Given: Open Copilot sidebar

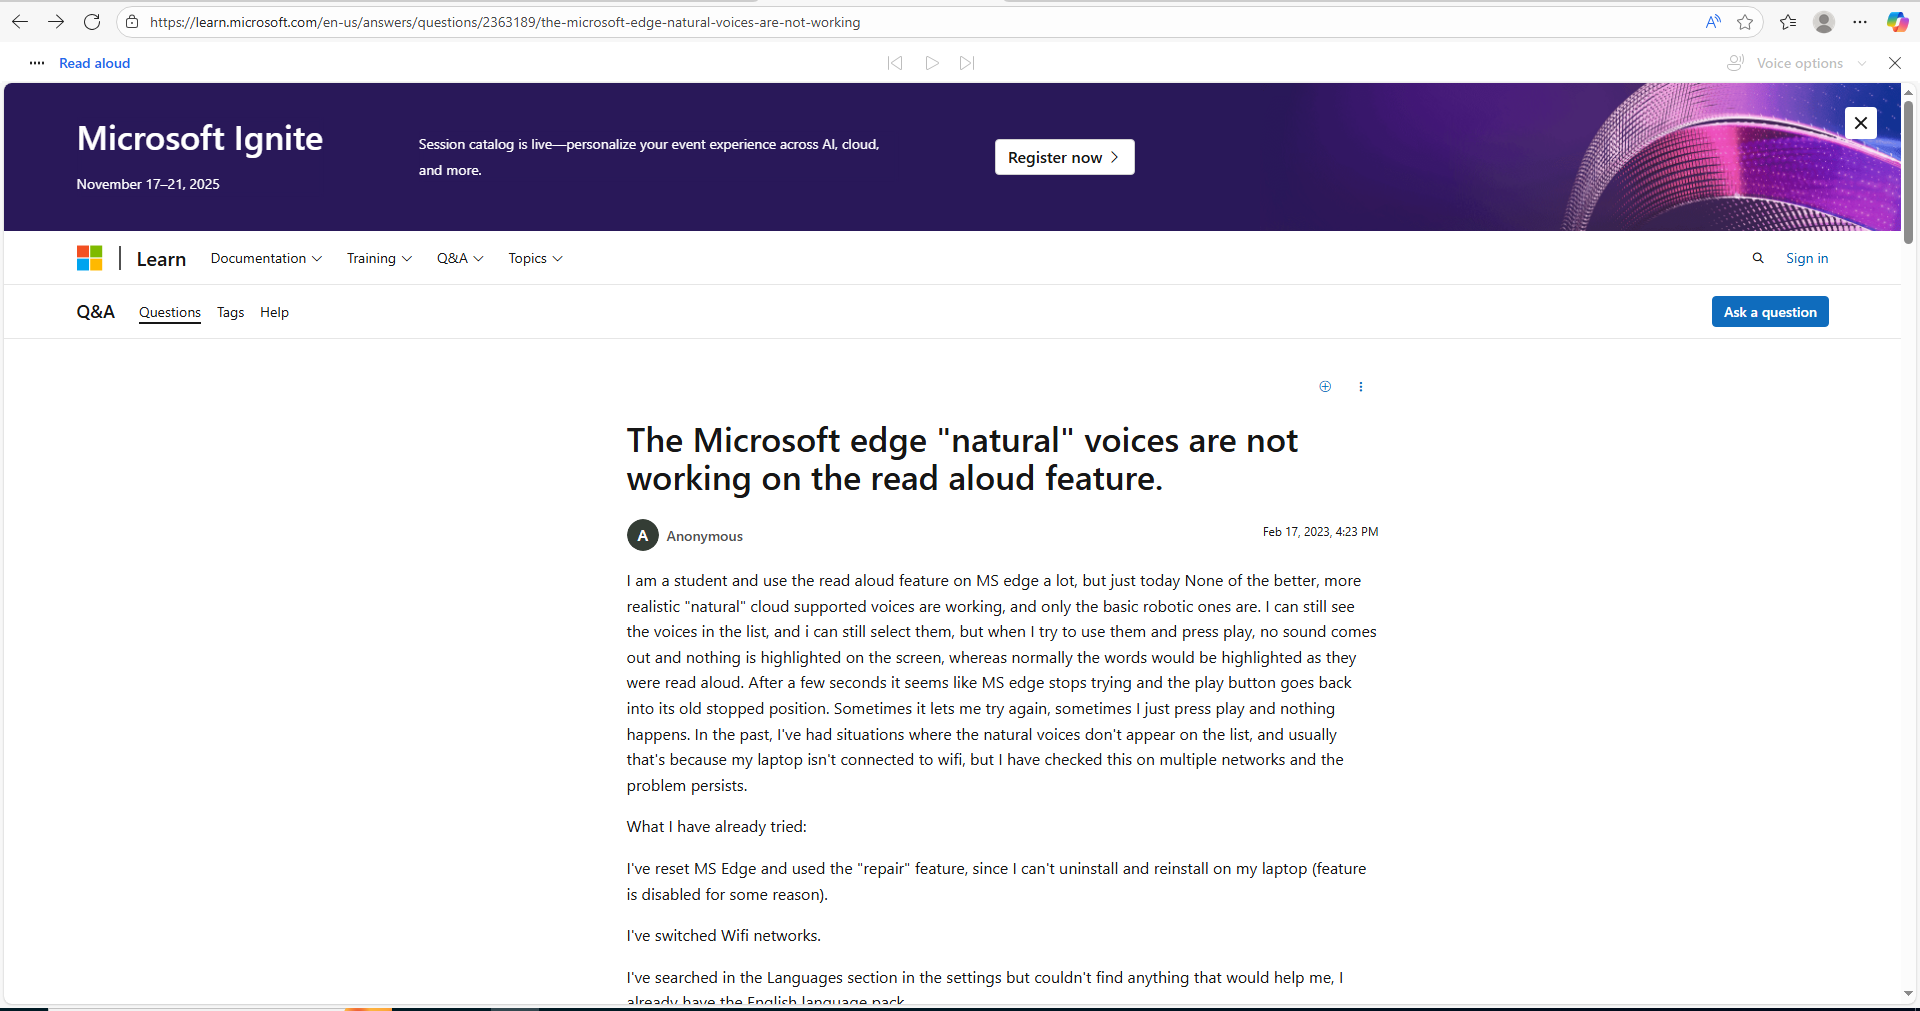Looking at the screenshot, I should (1897, 22).
